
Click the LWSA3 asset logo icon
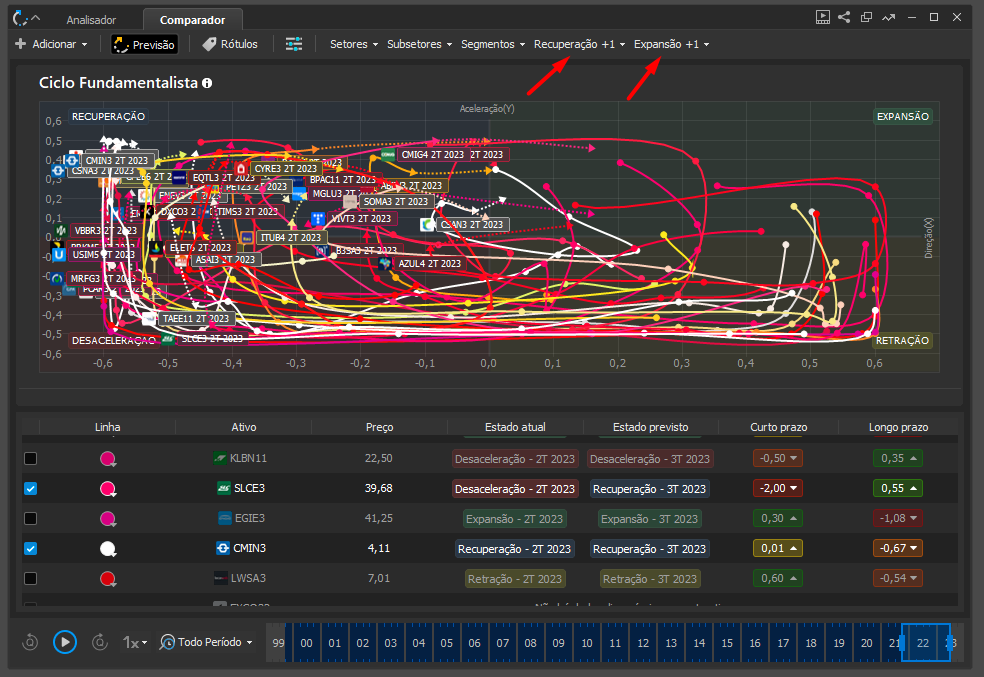(220, 578)
